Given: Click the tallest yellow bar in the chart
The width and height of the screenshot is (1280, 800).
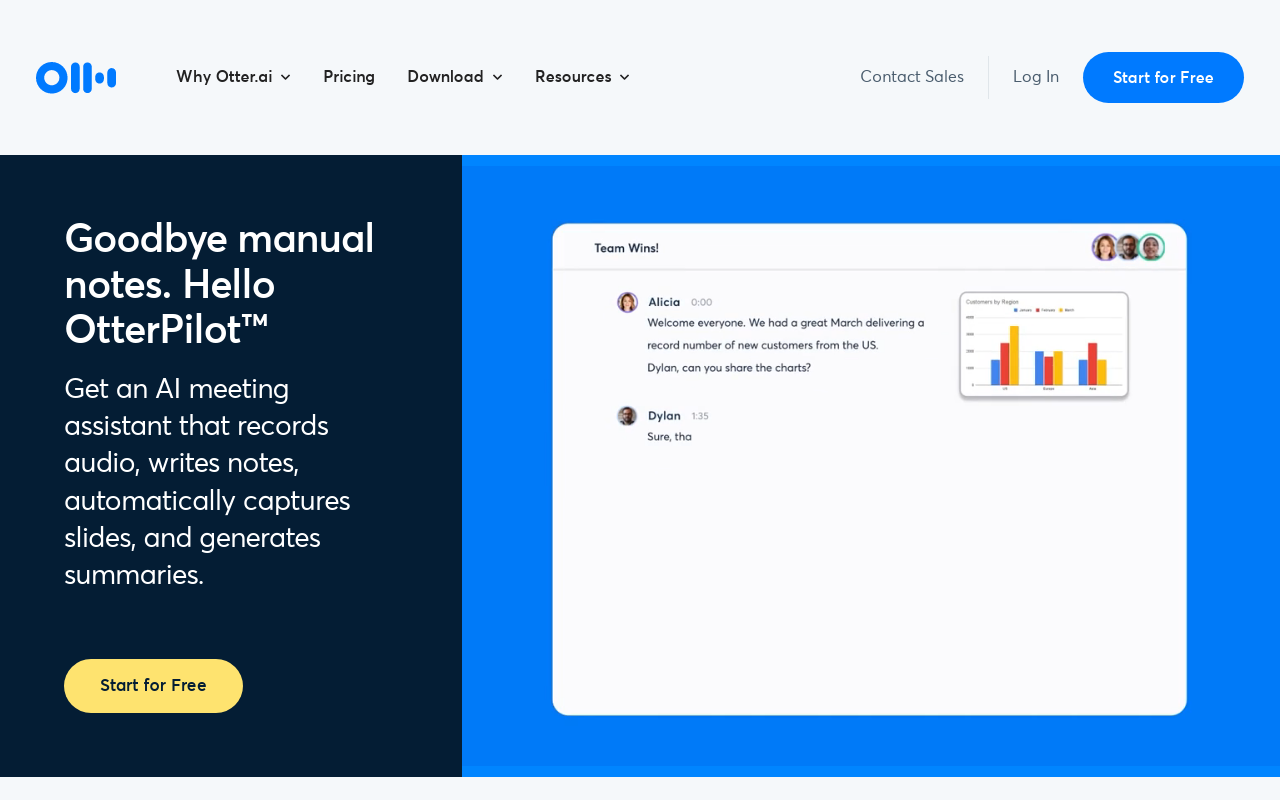Looking at the screenshot, I should [1014, 355].
